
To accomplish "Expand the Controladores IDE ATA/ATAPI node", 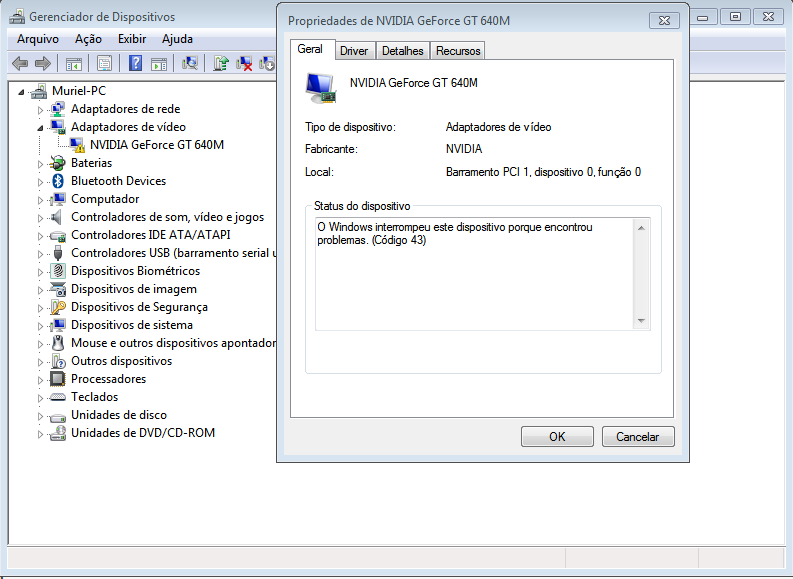I will pyautogui.click(x=40, y=236).
